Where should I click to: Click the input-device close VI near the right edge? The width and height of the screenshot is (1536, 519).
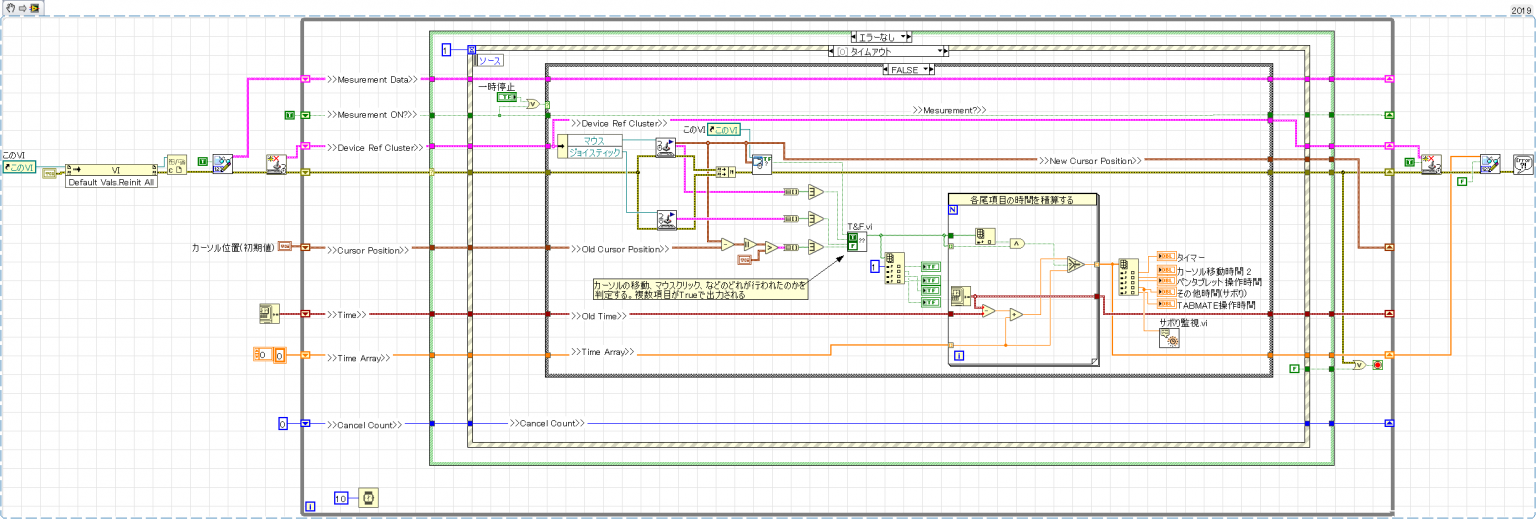point(1430,164)
